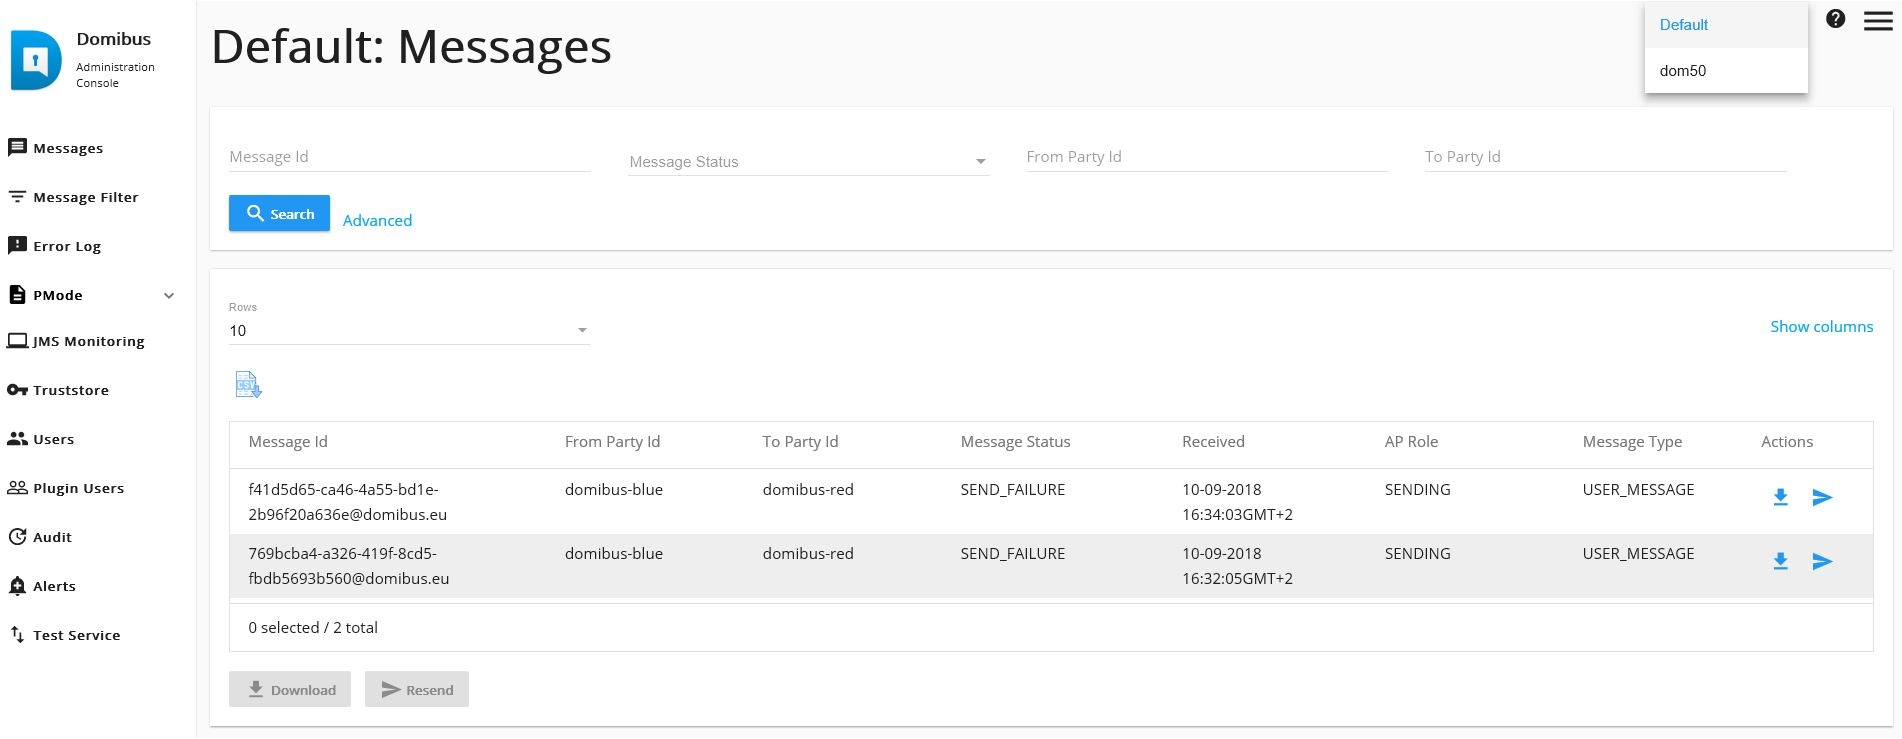Open the Message Status dropdown

tap(808, 162)
